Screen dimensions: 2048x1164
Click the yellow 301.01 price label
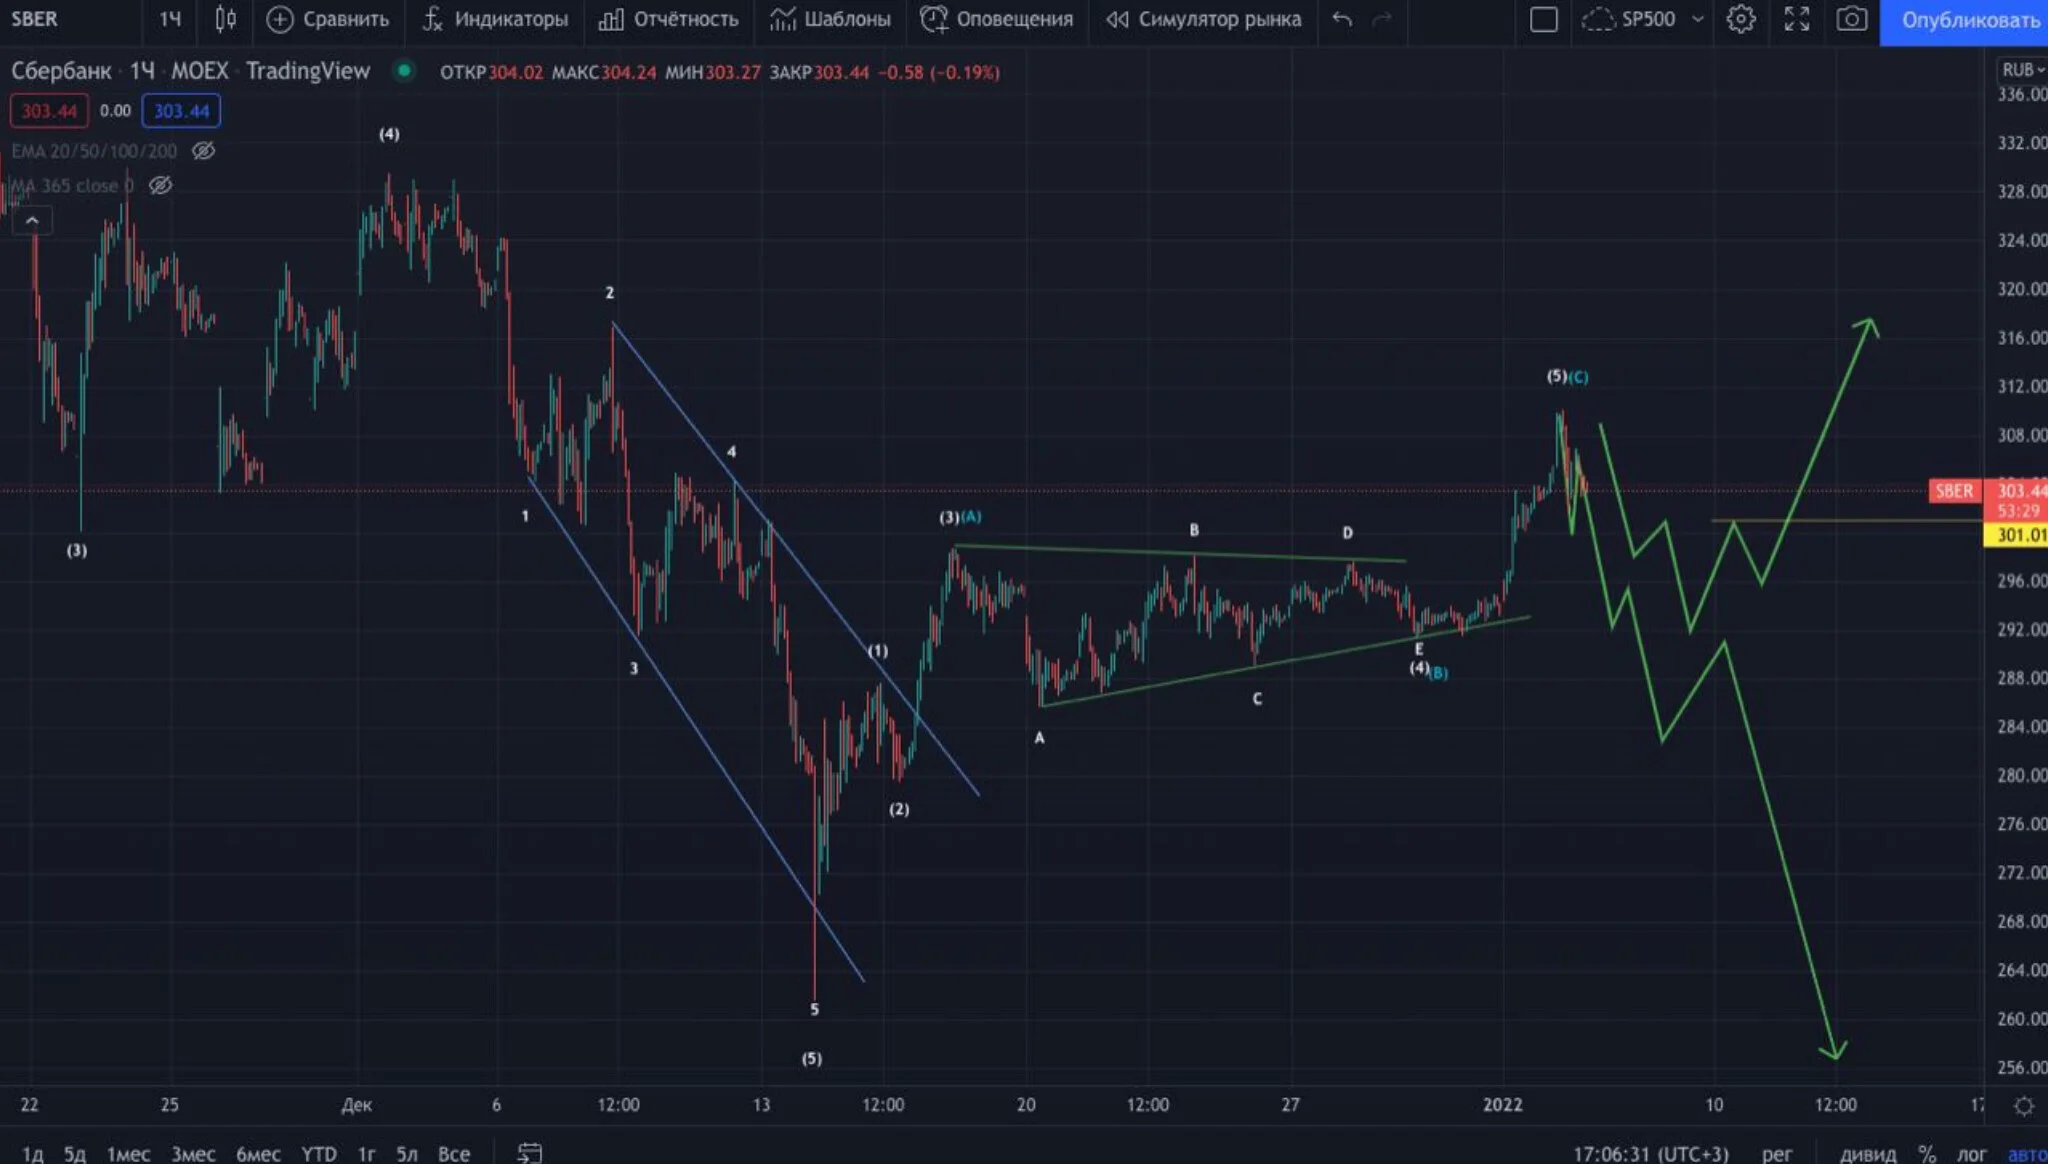click(2017, 535)
